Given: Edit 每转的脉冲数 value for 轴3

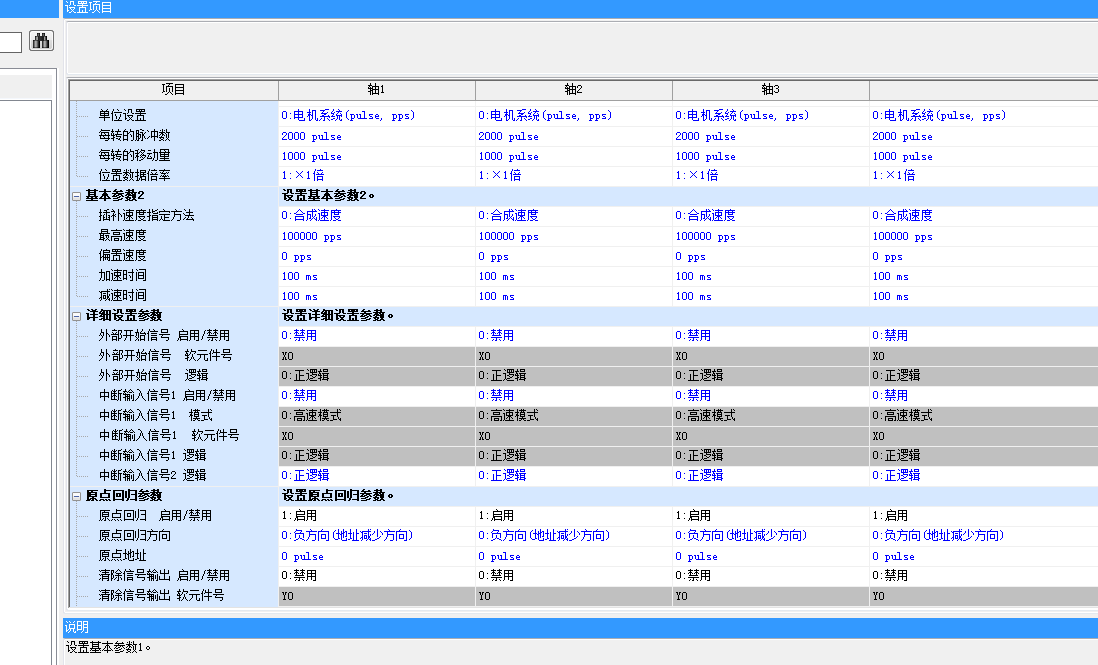Looking at the screenshot, I should 770,136.
